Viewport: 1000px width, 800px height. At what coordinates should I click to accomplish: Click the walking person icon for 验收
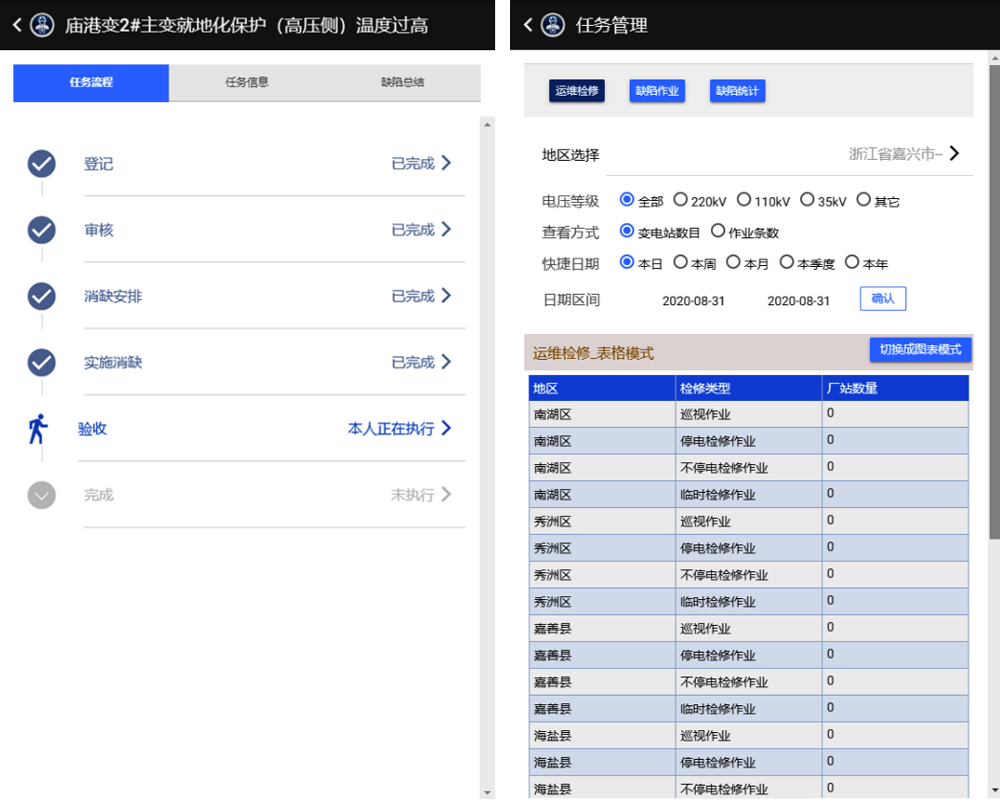38,428
